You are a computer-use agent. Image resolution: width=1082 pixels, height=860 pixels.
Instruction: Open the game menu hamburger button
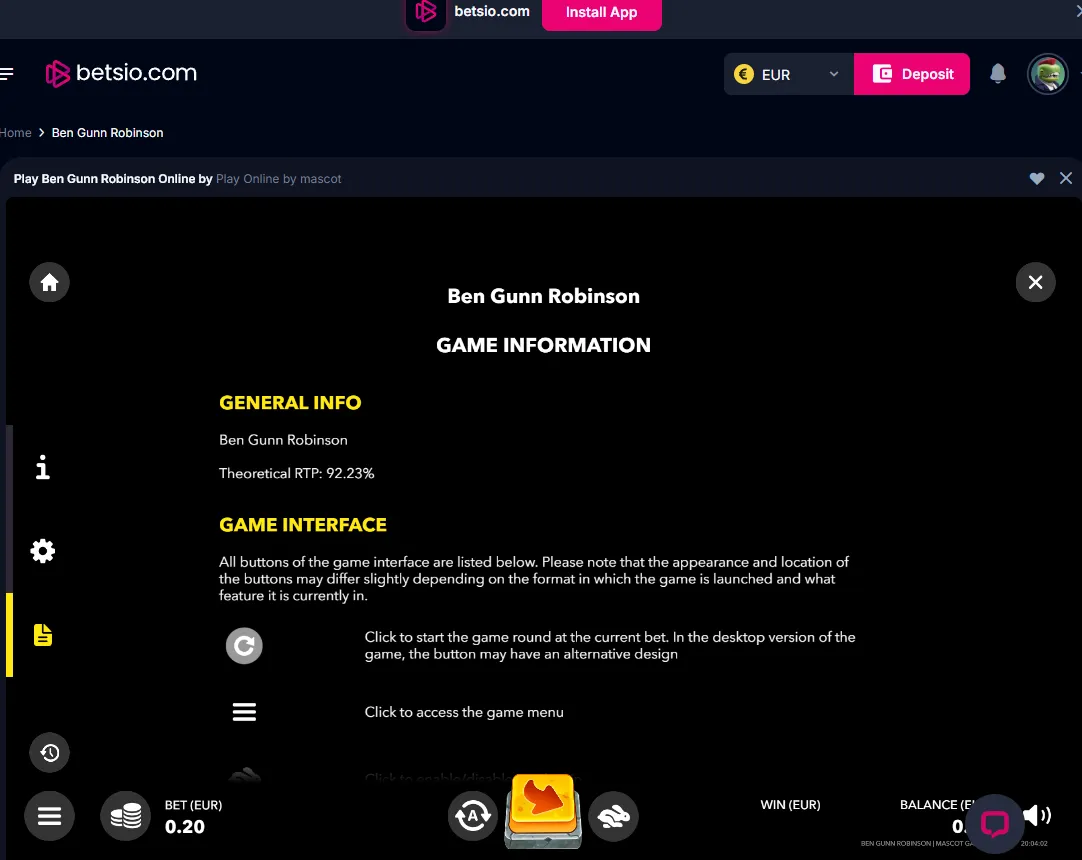[49, 816]
